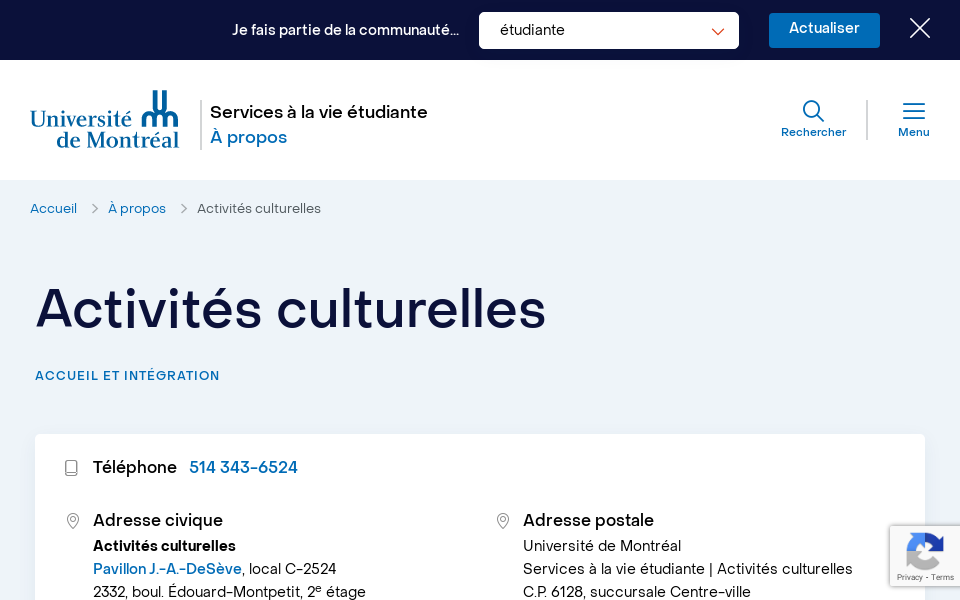Expand the chevron inside the étudiante selector
Viewport: 960px width, 600px height.
click(718, 31)
